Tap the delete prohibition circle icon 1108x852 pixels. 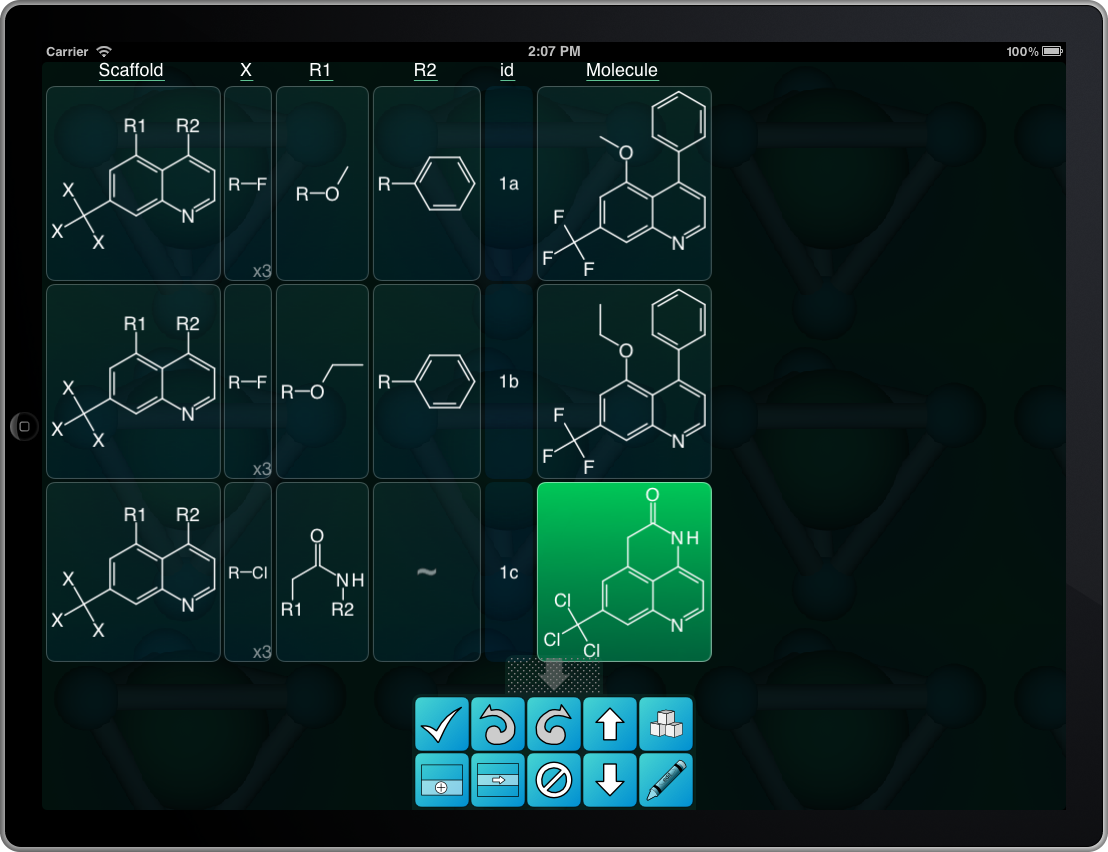[554, 780]
